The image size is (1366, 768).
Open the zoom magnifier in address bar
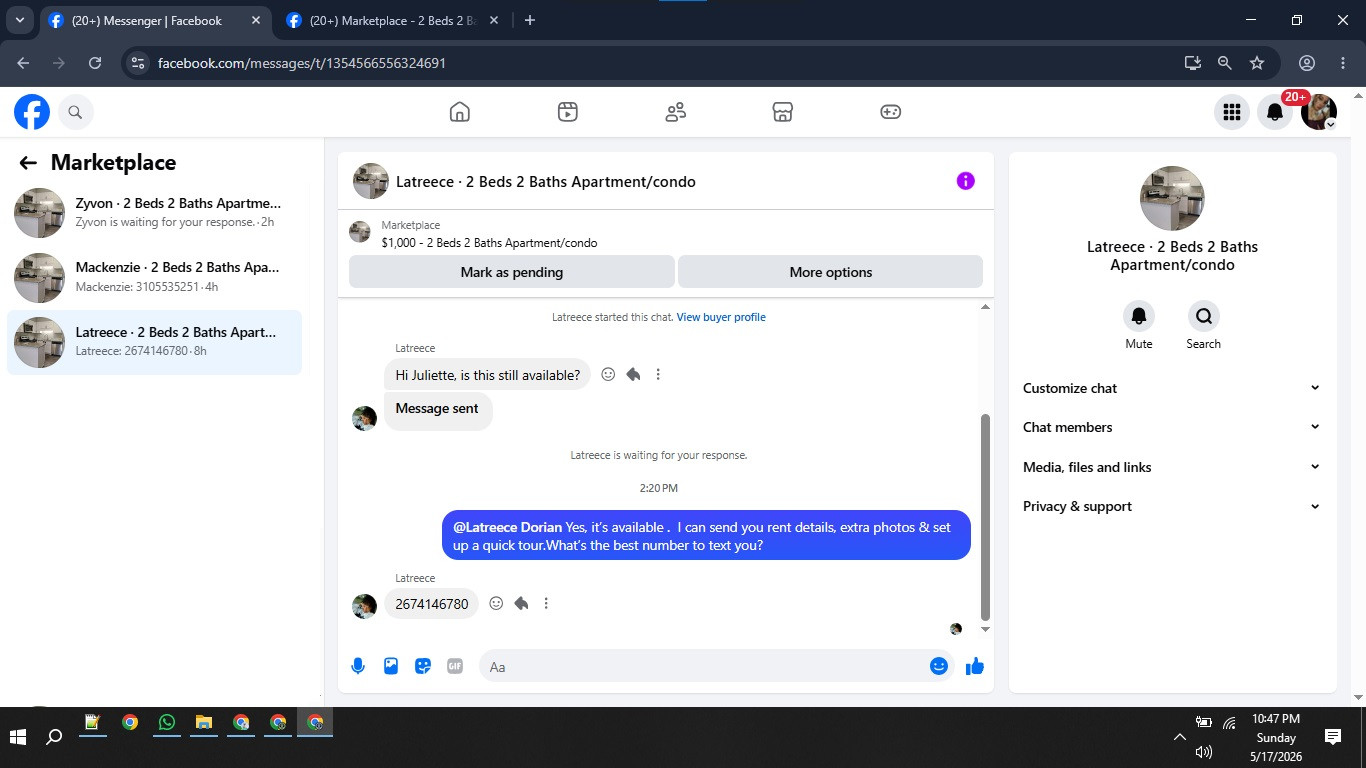click(x=1224, y=62)
